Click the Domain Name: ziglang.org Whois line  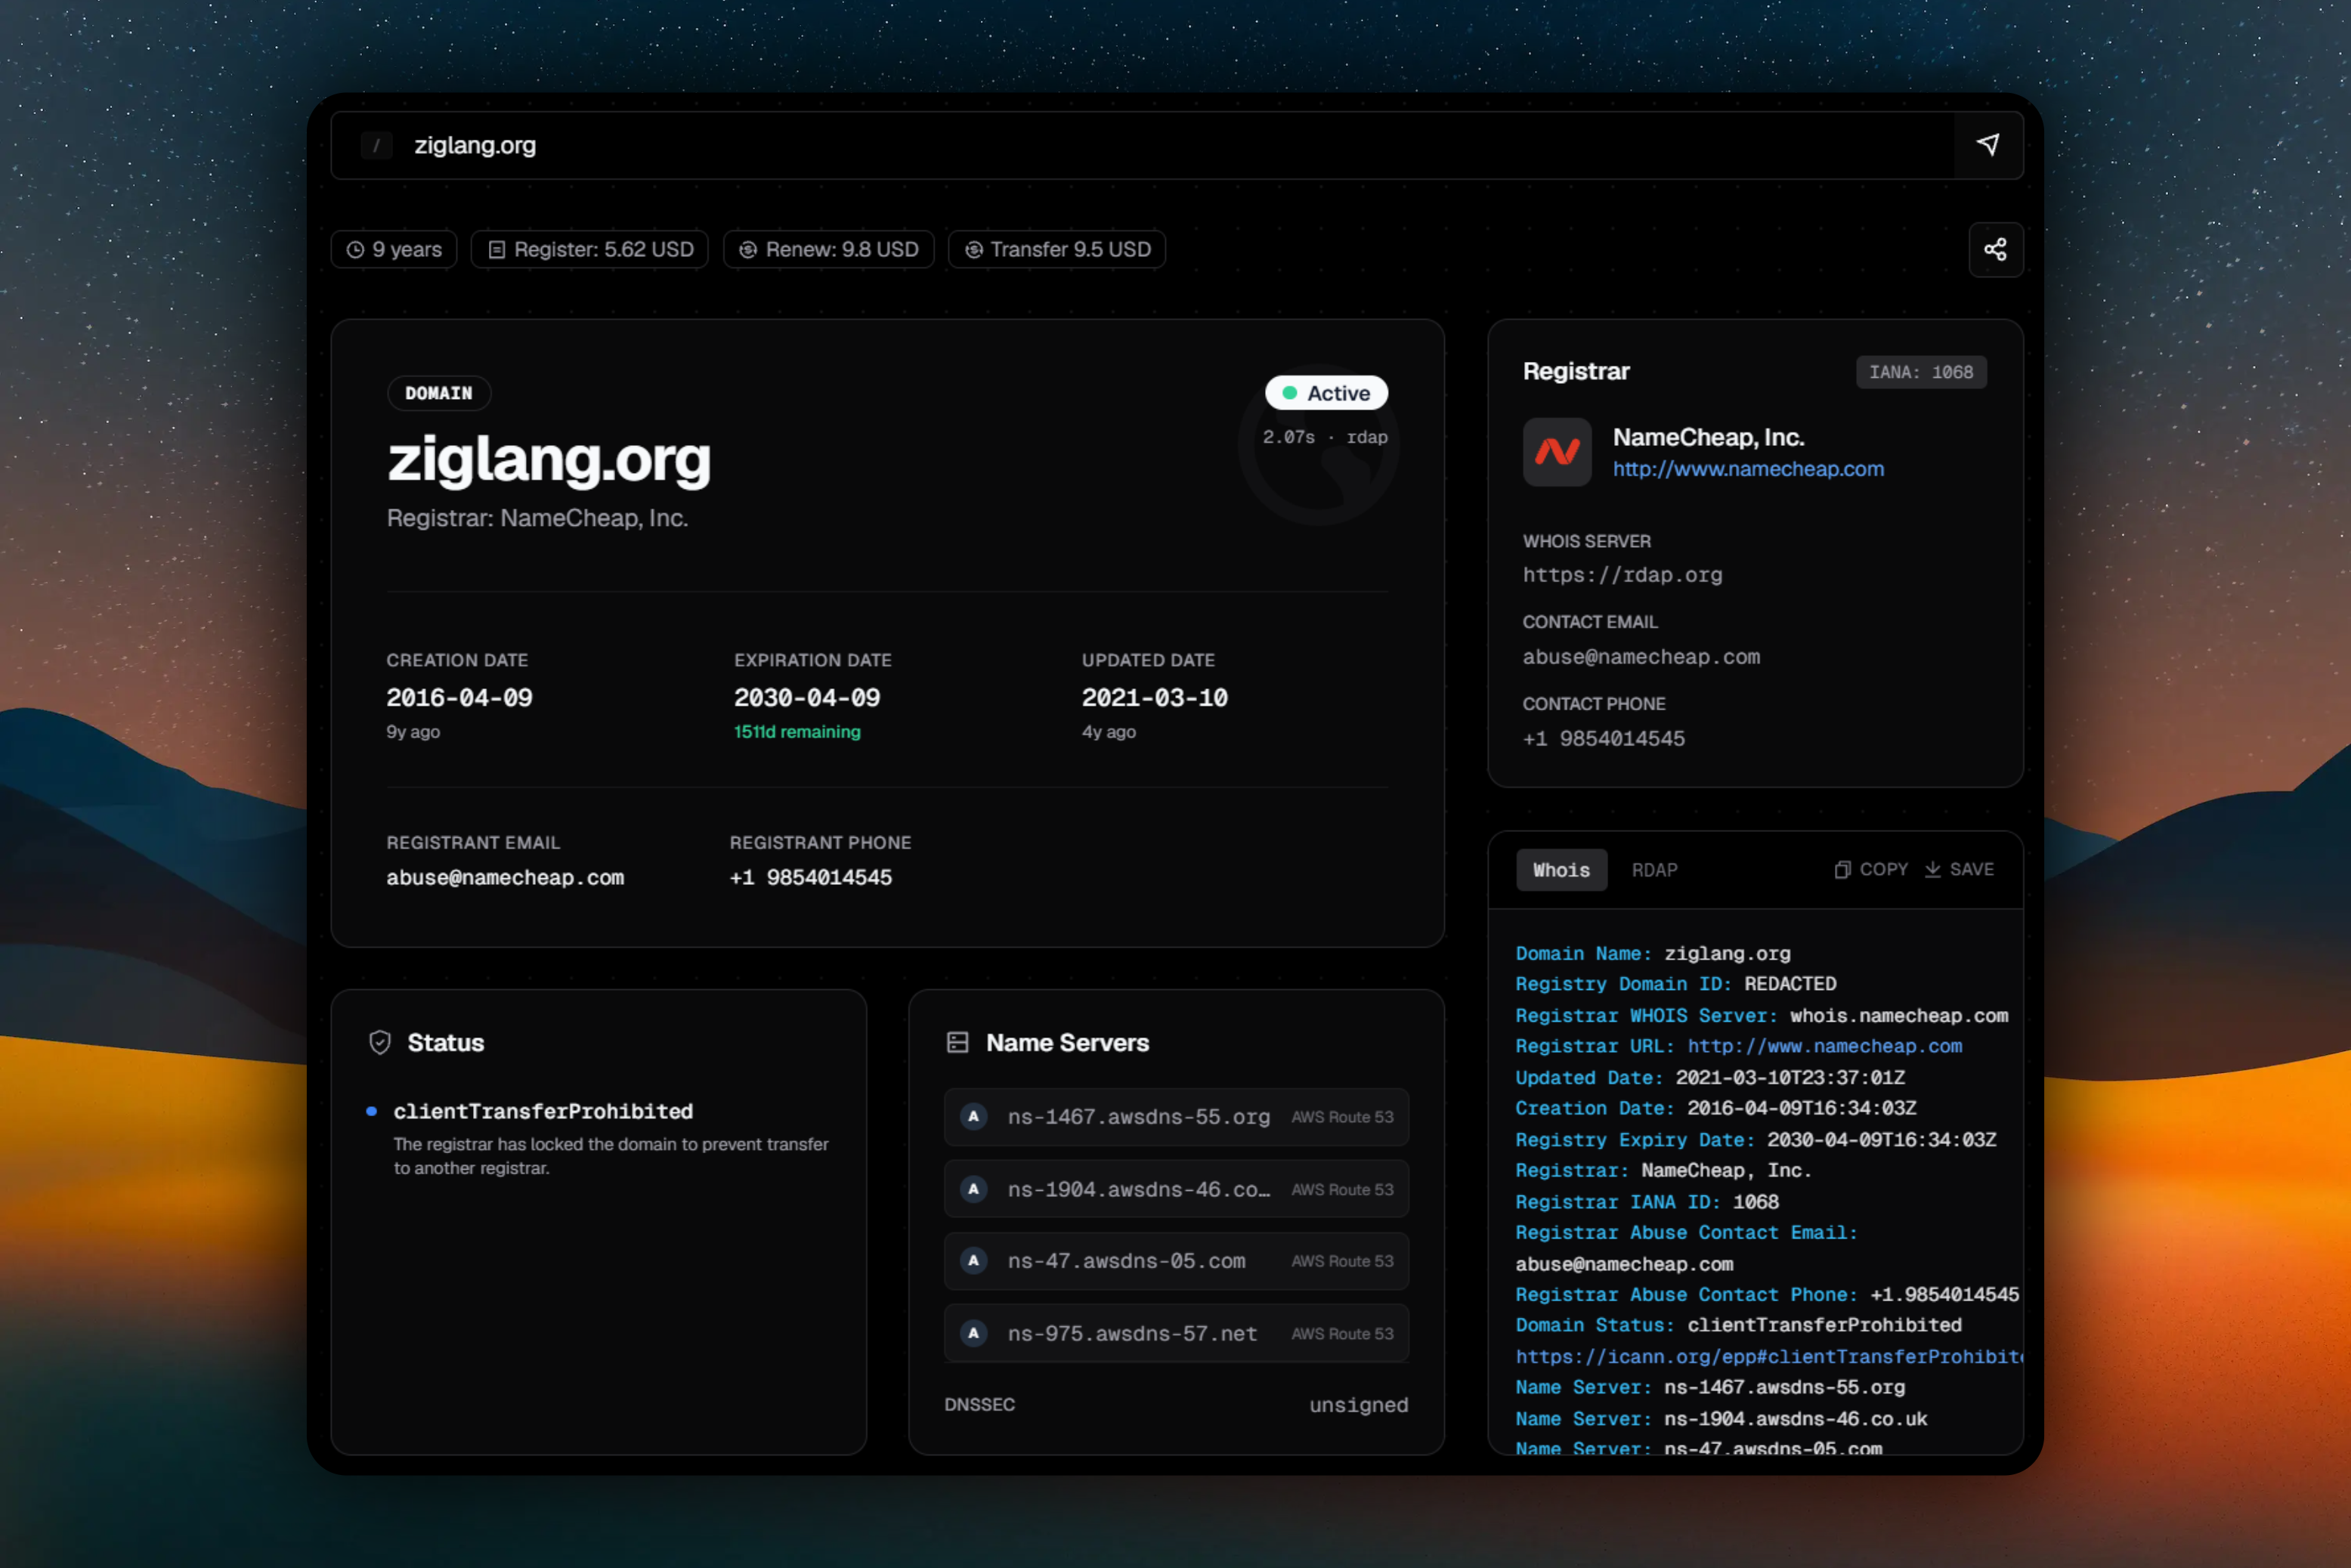point(1652,953)
